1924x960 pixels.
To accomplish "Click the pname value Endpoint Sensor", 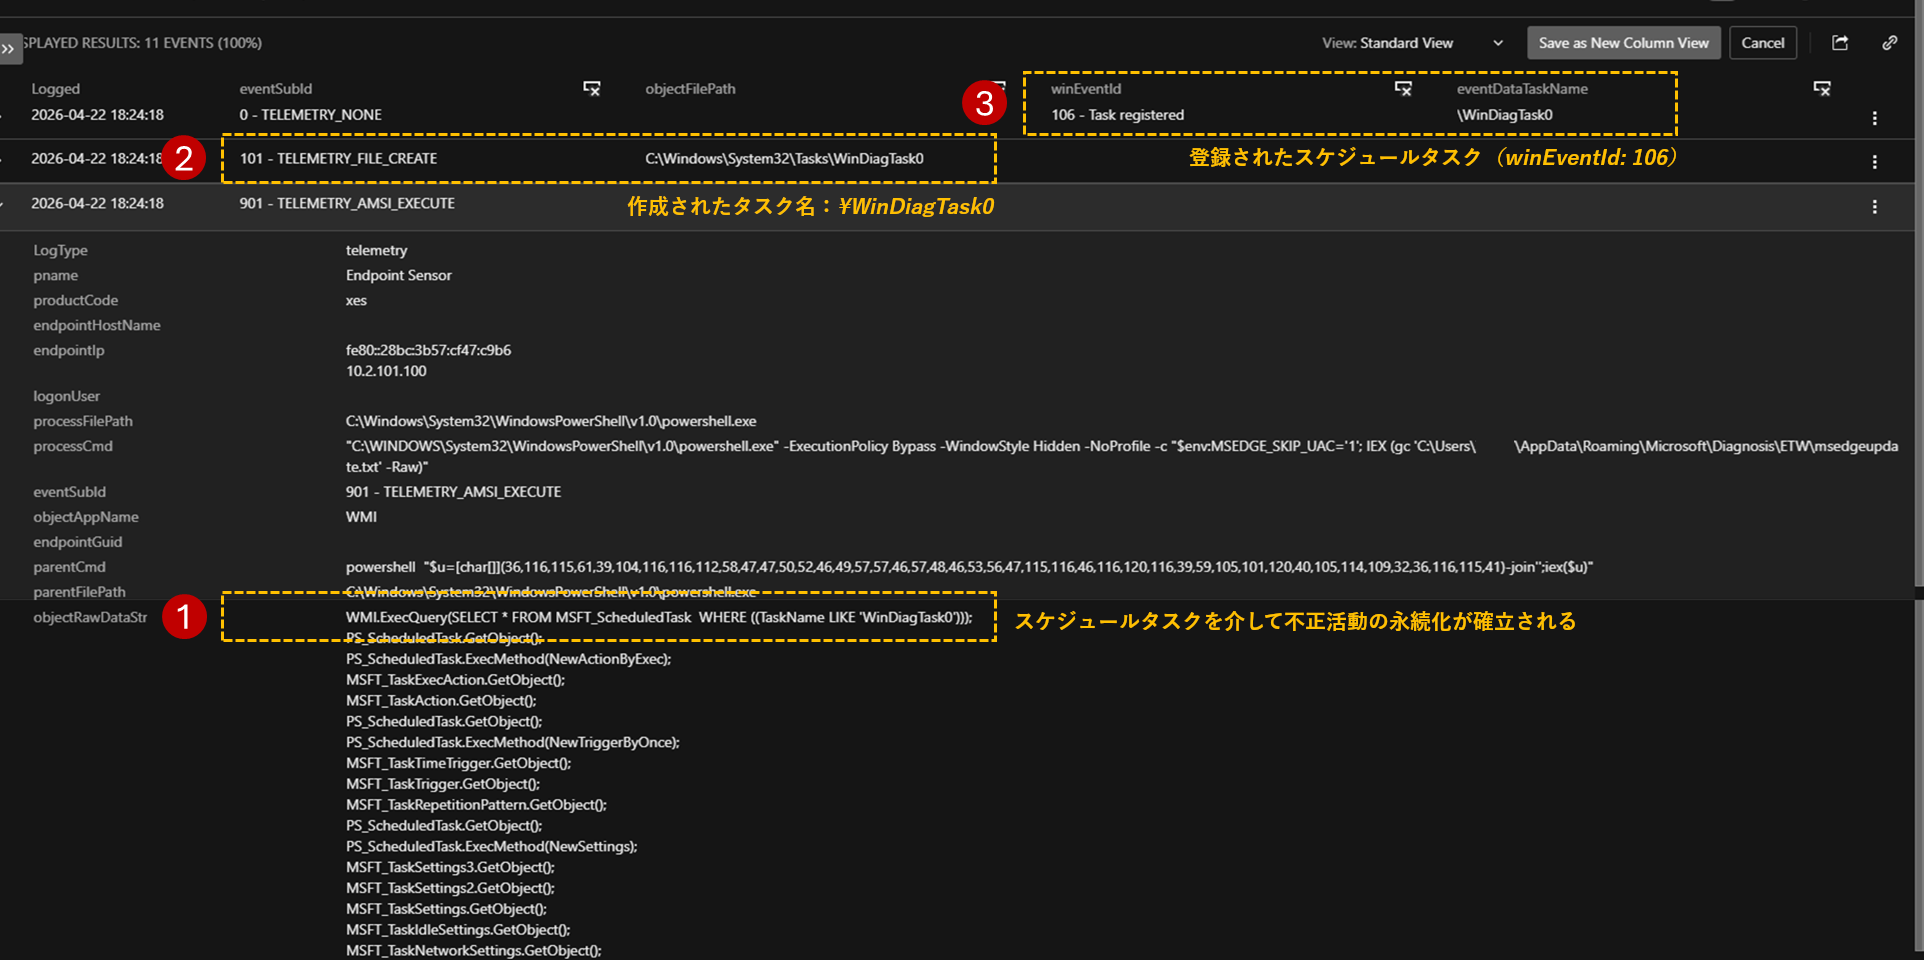I will pyautogui.click(x=398, y=275).
